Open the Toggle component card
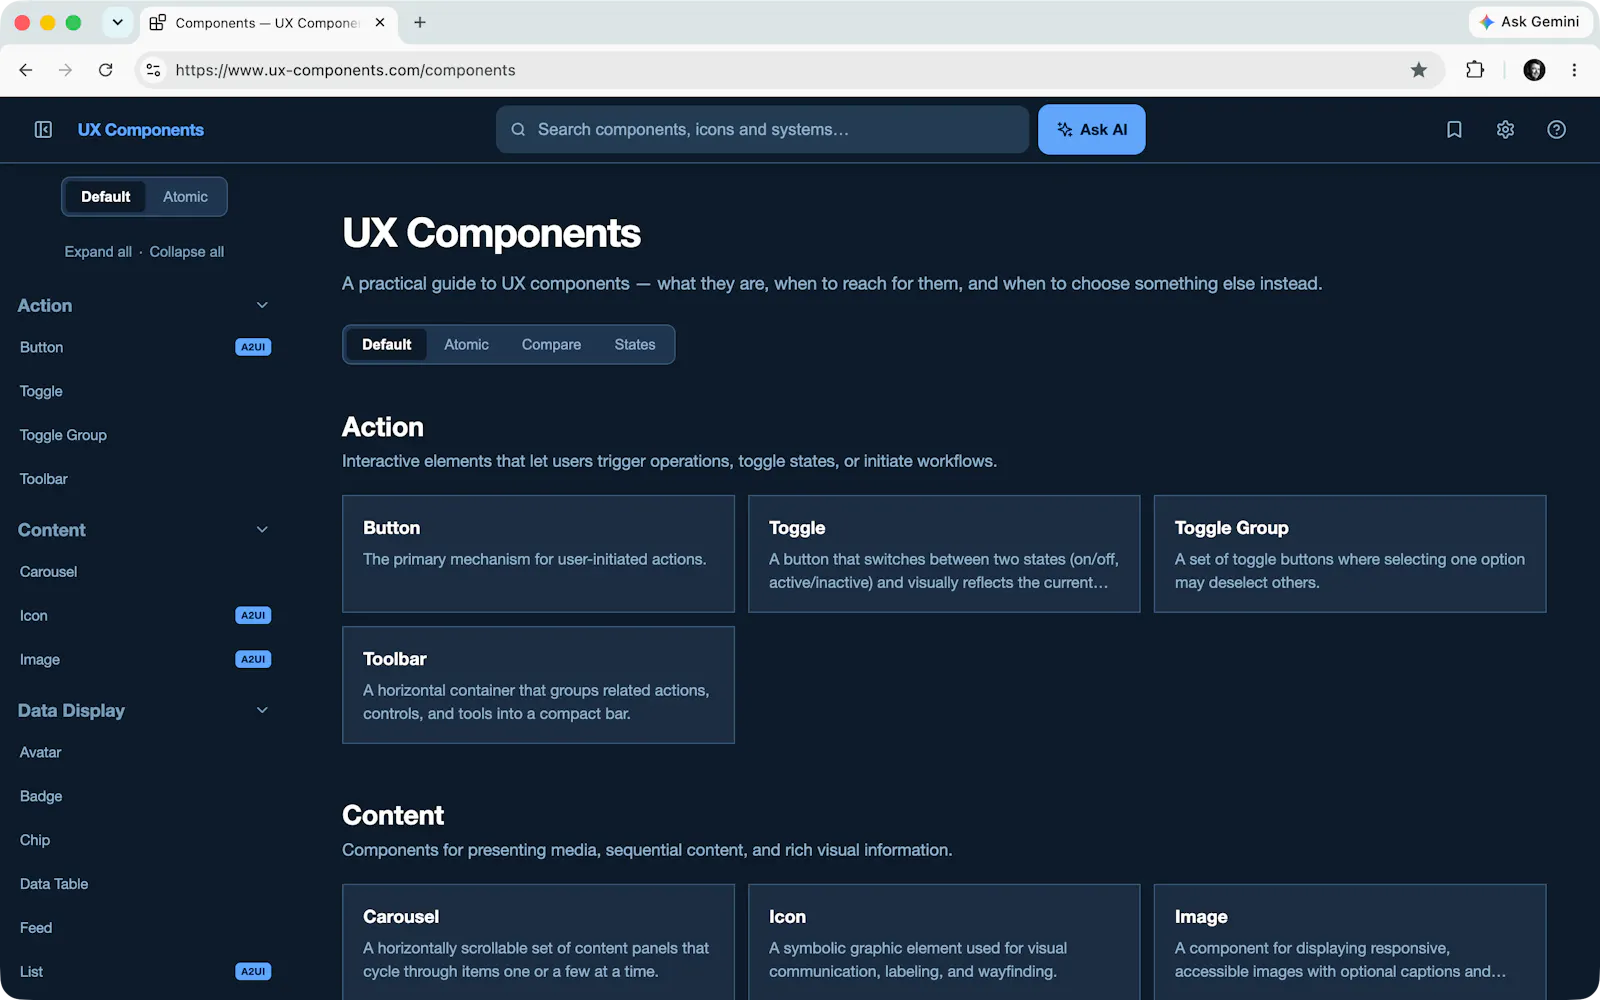Viewport: 1600px width, 1000px height. (x=944, y=554)
